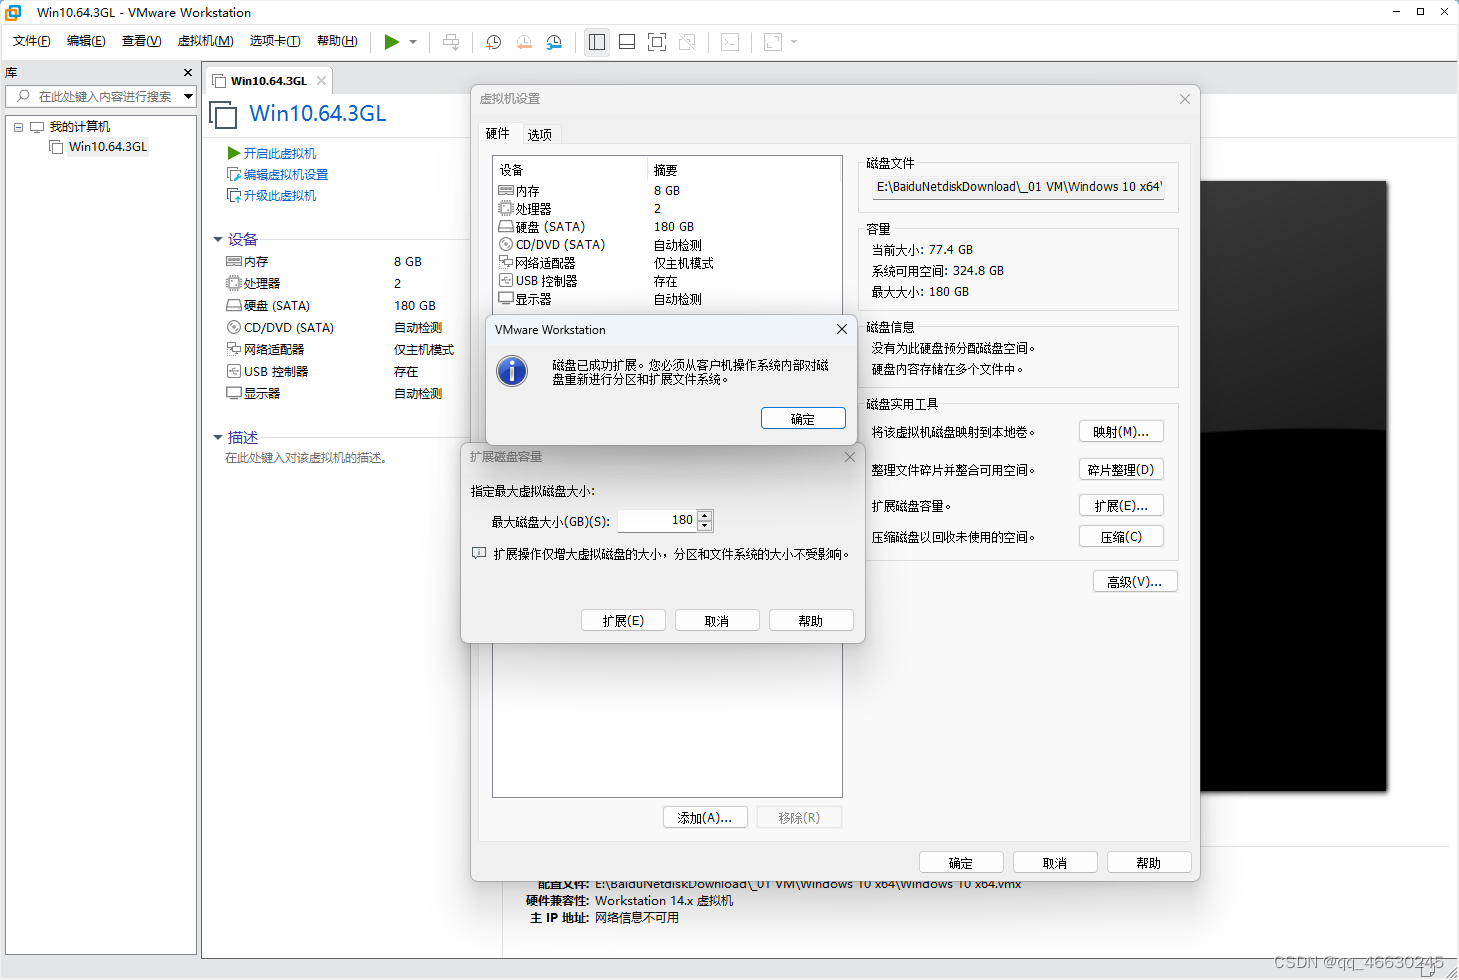Click the disk file path field
1459x980 pixels.
pos(1018,187)
